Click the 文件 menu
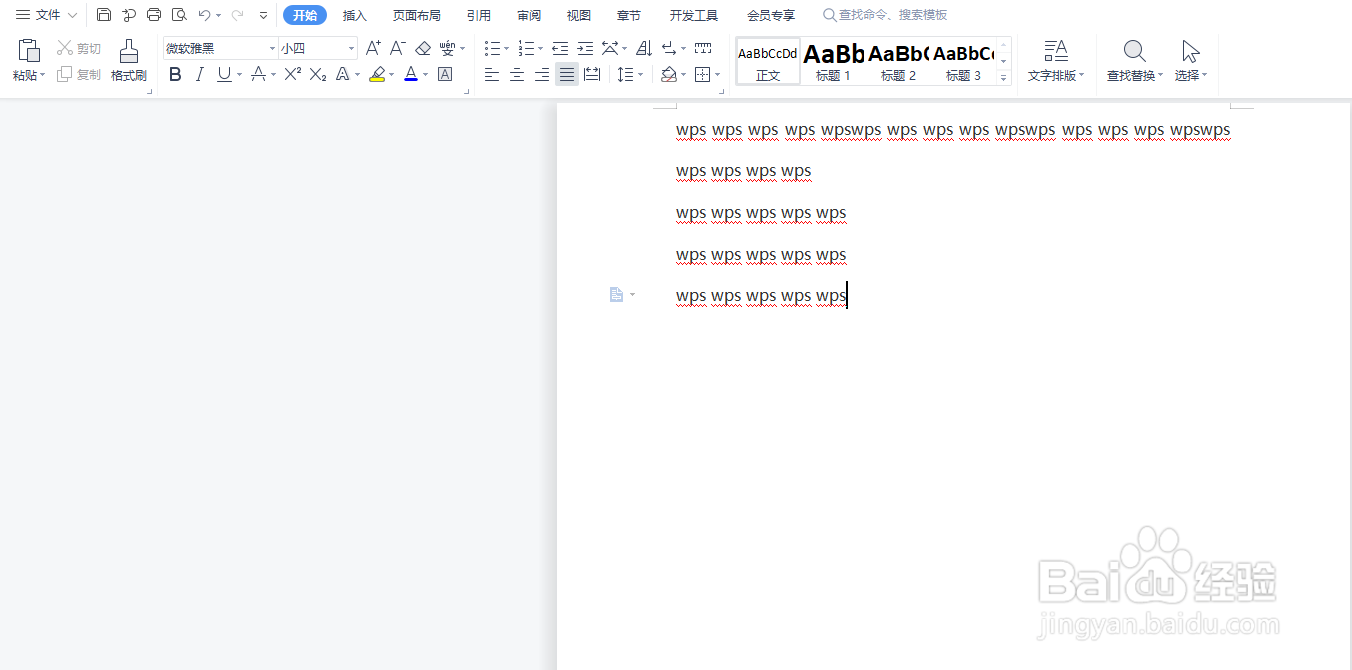The image size is (1352, 670). (48, 15)
